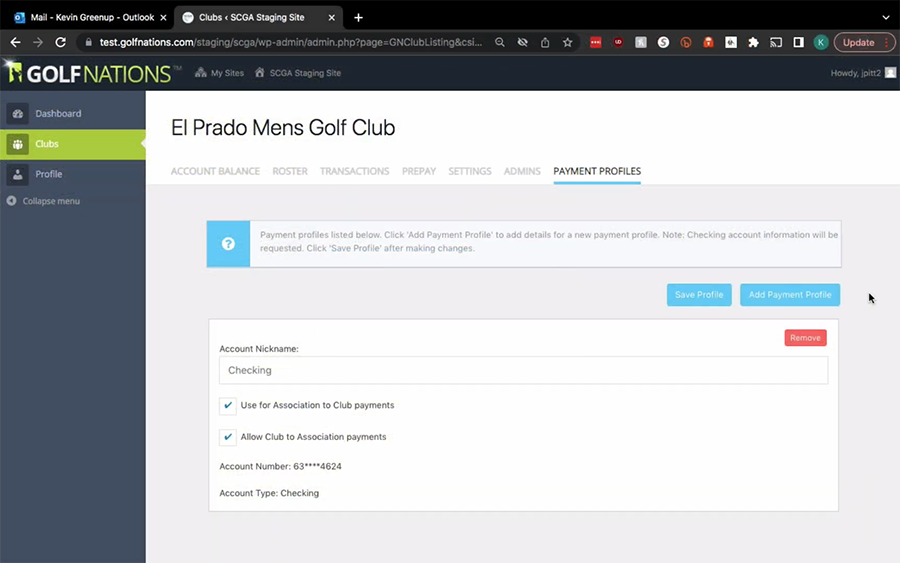Click the Add Payment Profile button
The height and width of the screenshot is (563, 900).
pyautogui.click(x=790, y=294)
